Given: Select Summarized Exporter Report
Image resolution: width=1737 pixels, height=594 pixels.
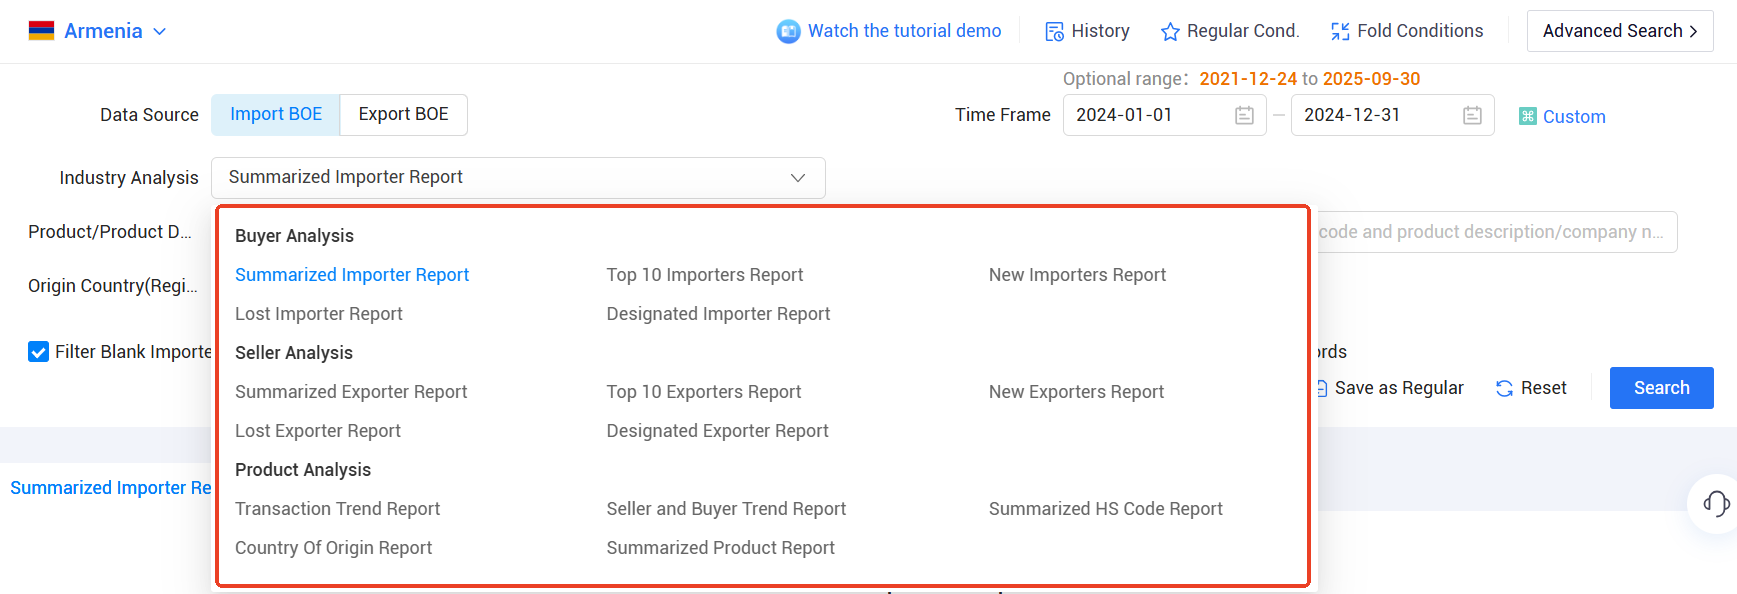Looking at the screenshot, I should point(351,392).
